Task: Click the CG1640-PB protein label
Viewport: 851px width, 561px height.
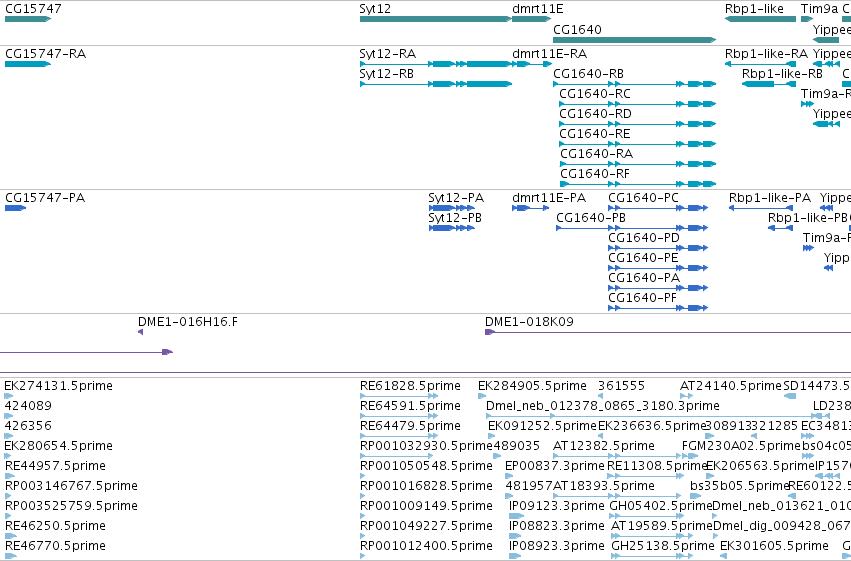Action: tap(591, 218)
